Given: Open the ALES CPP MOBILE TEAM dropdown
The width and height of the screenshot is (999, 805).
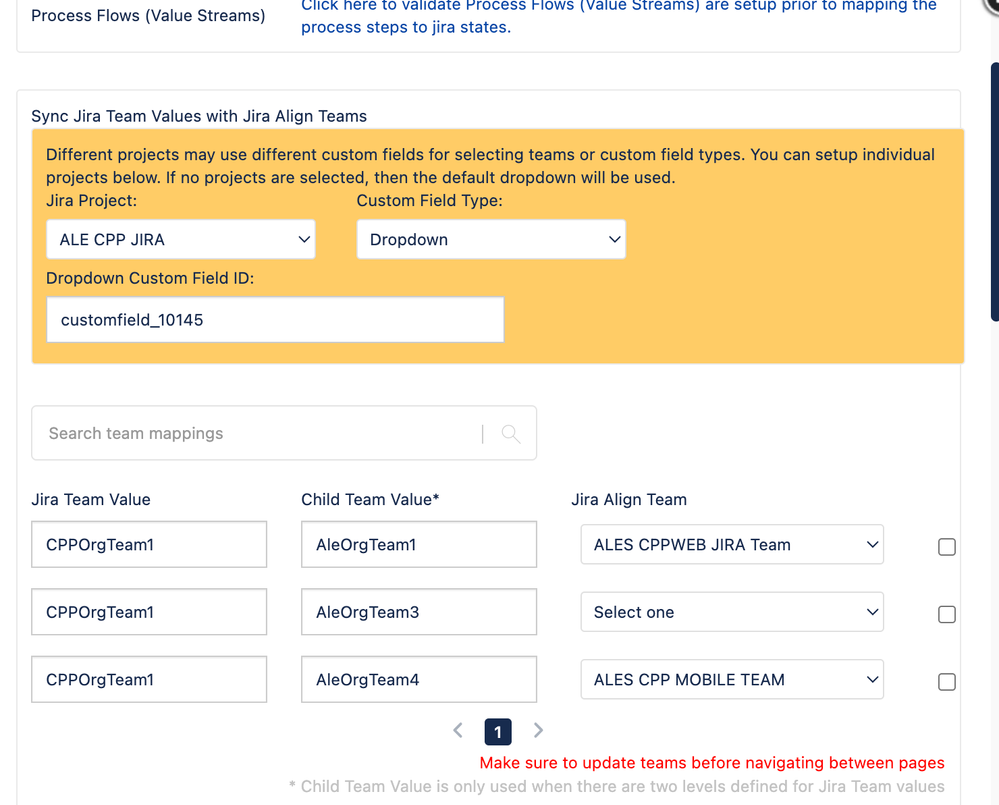Looking at the screenshot, I should pos(732,680).
